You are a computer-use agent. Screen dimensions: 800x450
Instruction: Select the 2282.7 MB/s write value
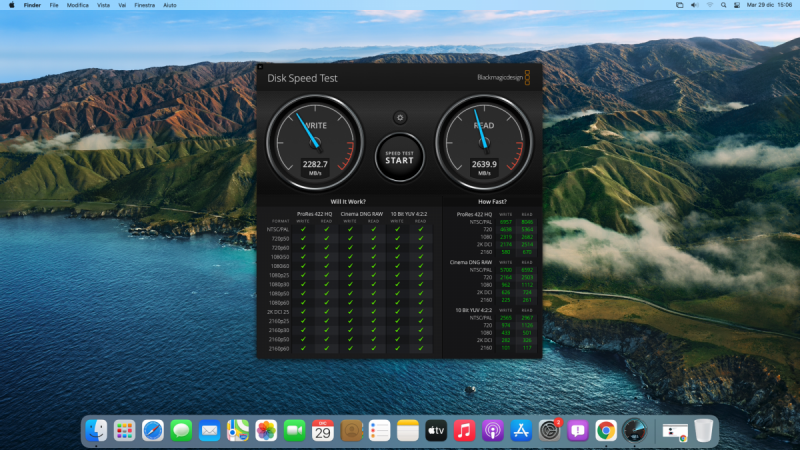coord(315,164)
